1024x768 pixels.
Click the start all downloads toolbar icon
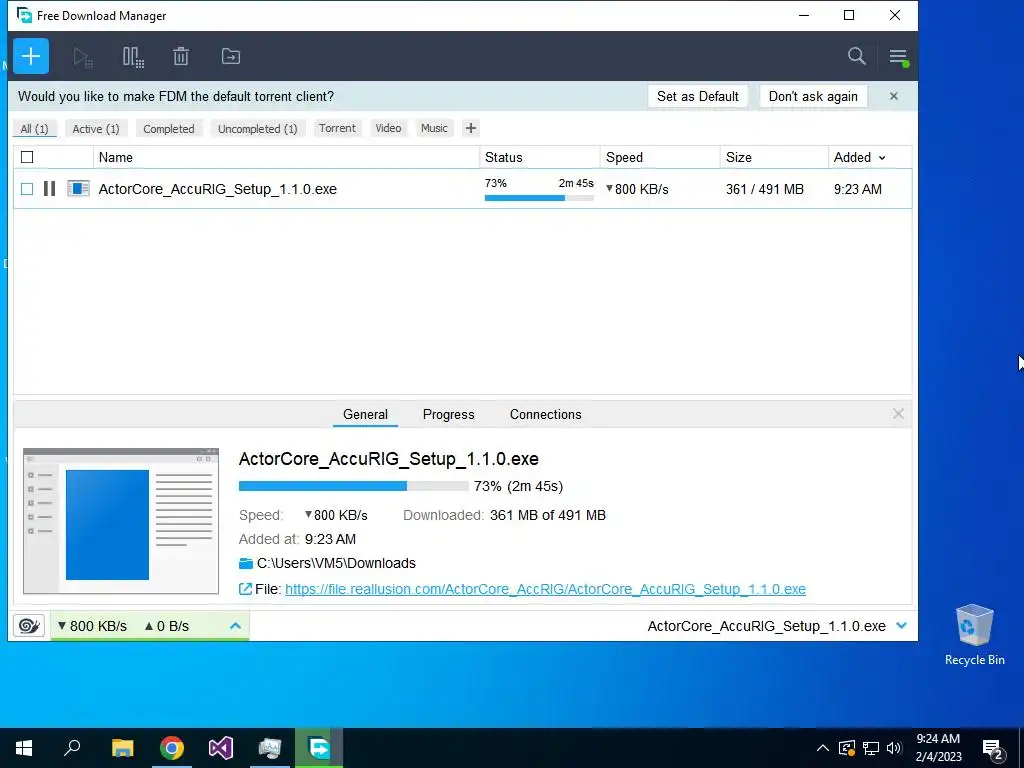(x=83, y=57)
